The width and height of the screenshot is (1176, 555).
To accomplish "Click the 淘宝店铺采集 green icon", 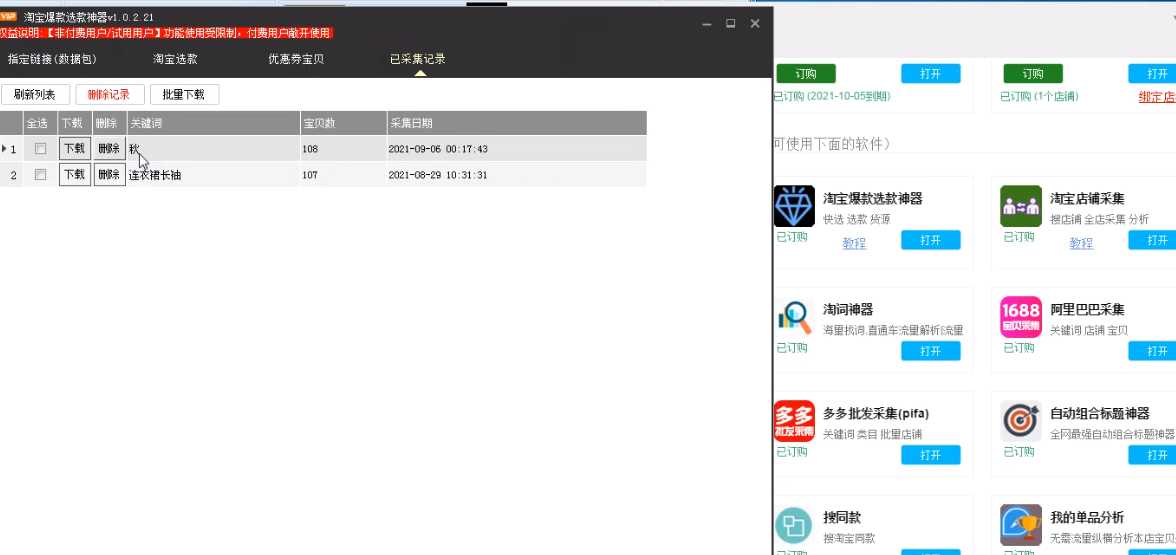I will pyautogui.click(x=1021, y=206).
